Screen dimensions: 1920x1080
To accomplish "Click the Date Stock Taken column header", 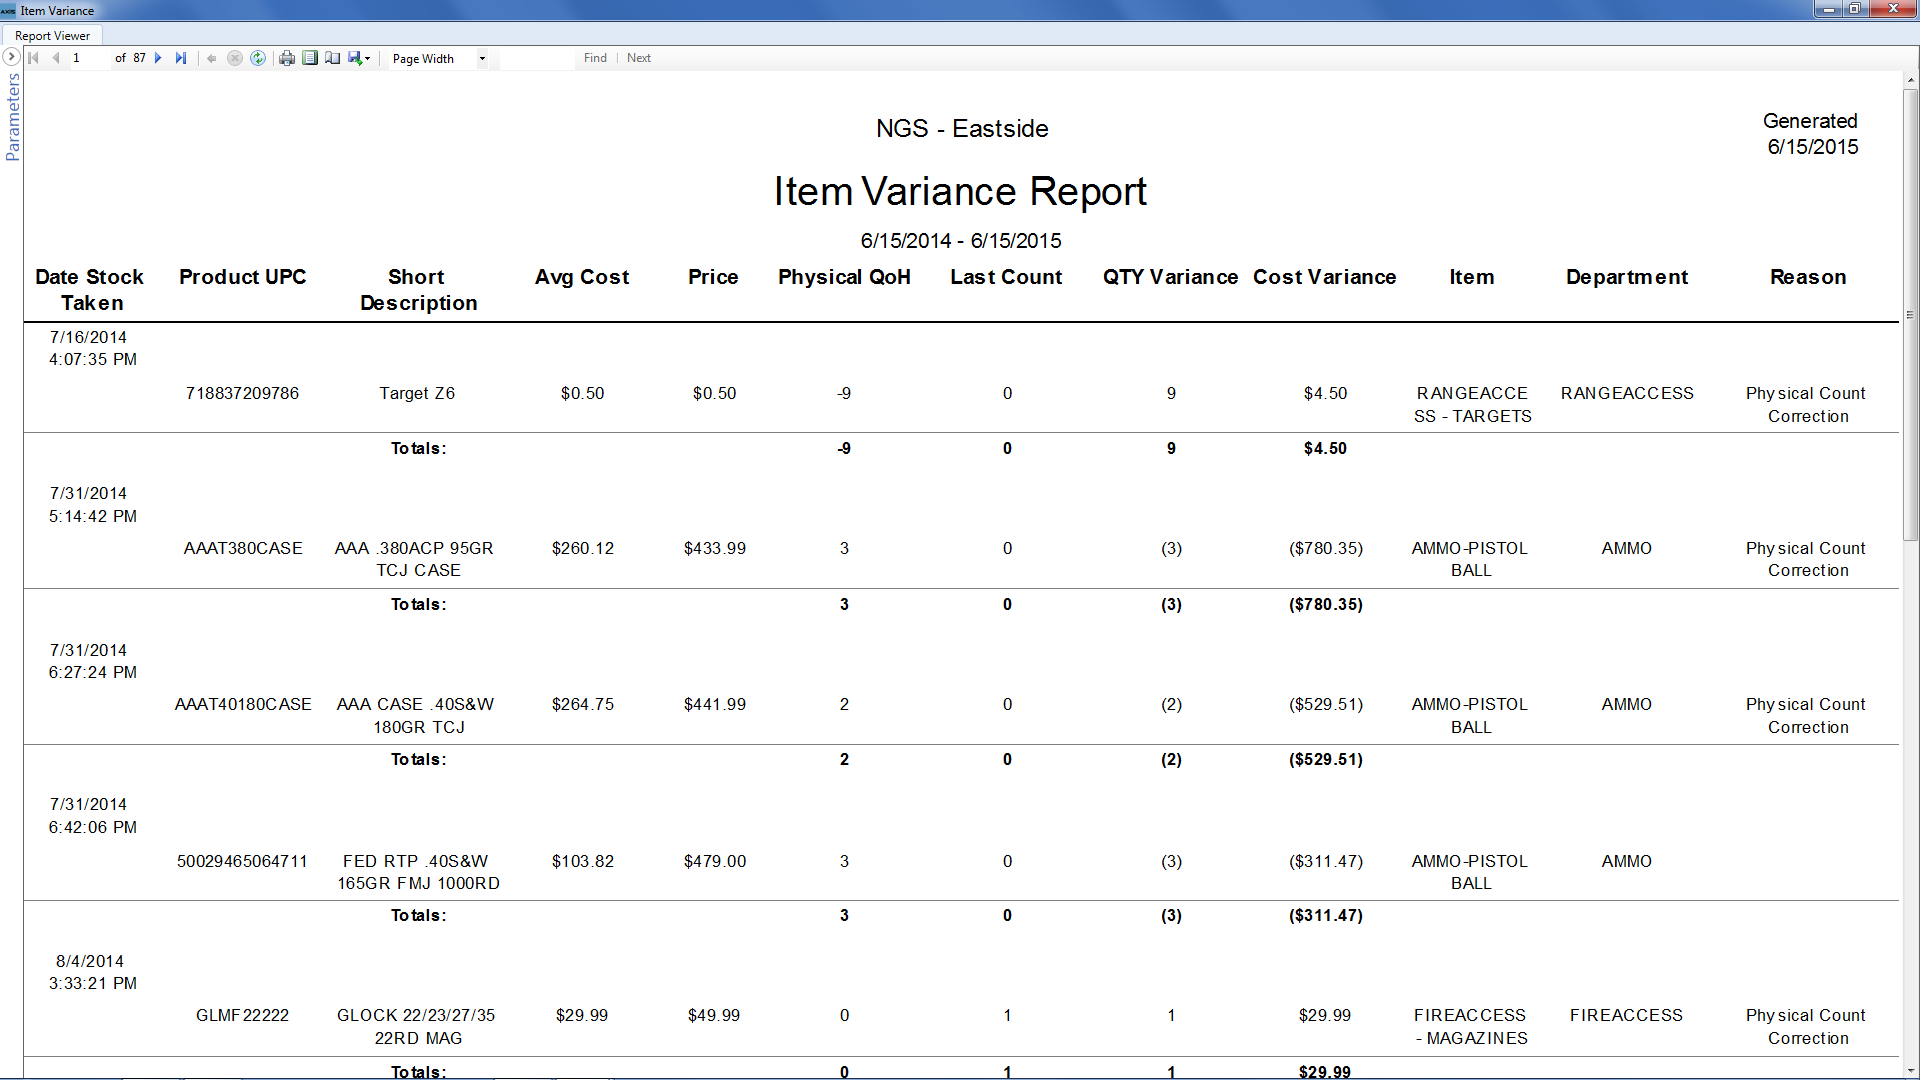I will click(x=90, y=290).
